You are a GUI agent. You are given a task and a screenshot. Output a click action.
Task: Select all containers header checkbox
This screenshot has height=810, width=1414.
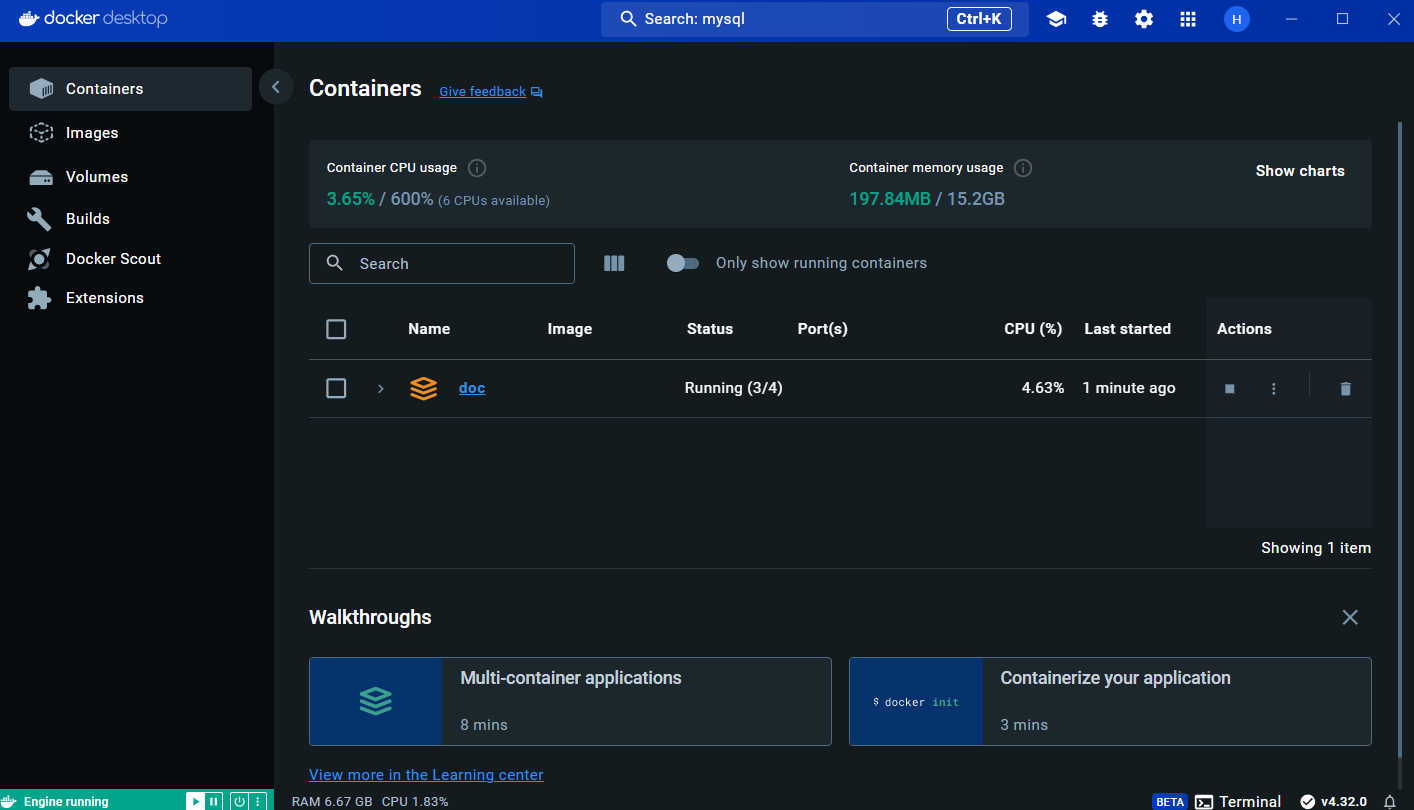336,329
